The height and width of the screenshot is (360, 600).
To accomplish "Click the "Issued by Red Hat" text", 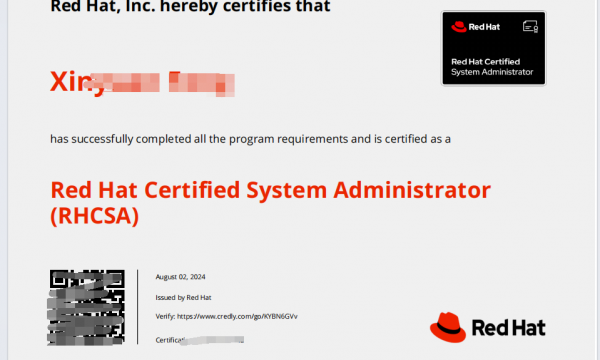I will 183,297.
